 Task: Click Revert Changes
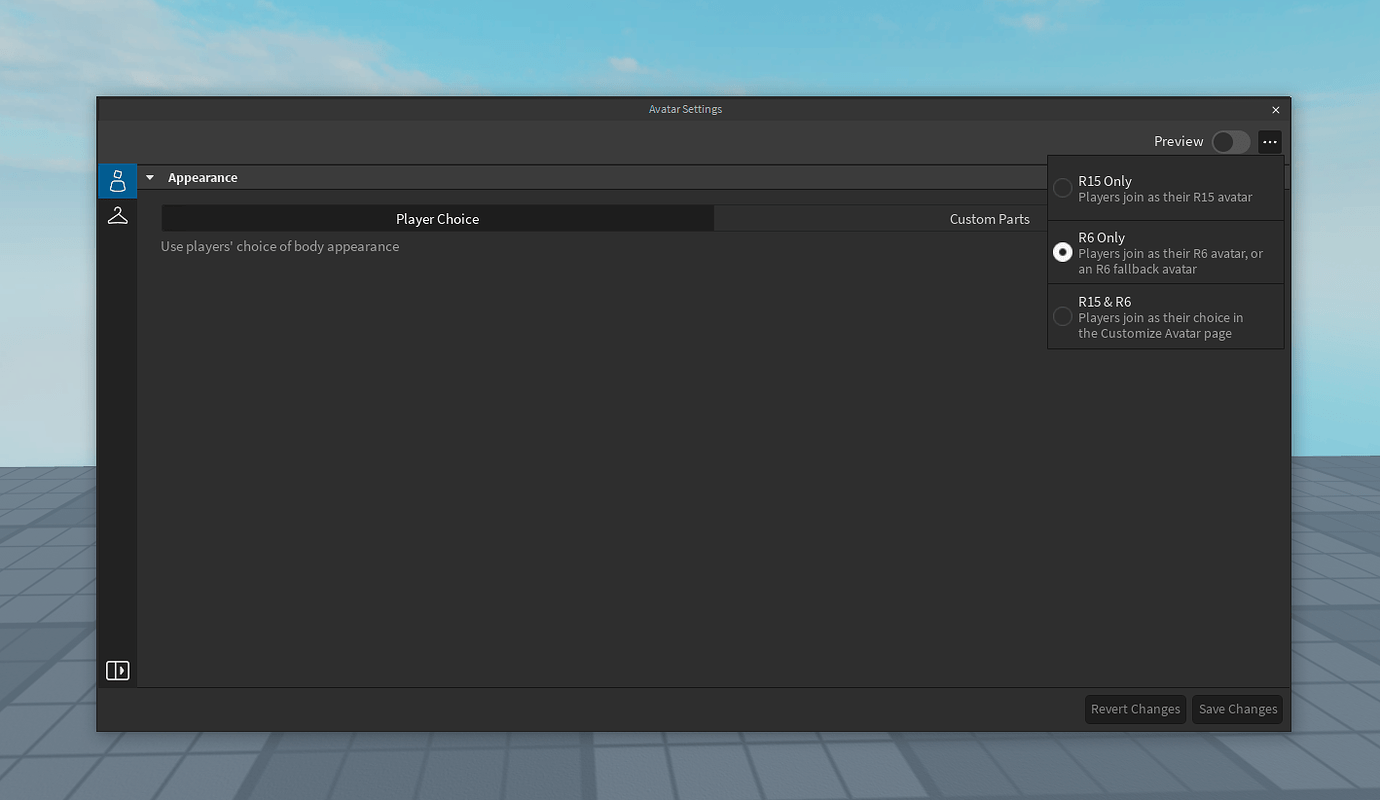(1135, 709)
